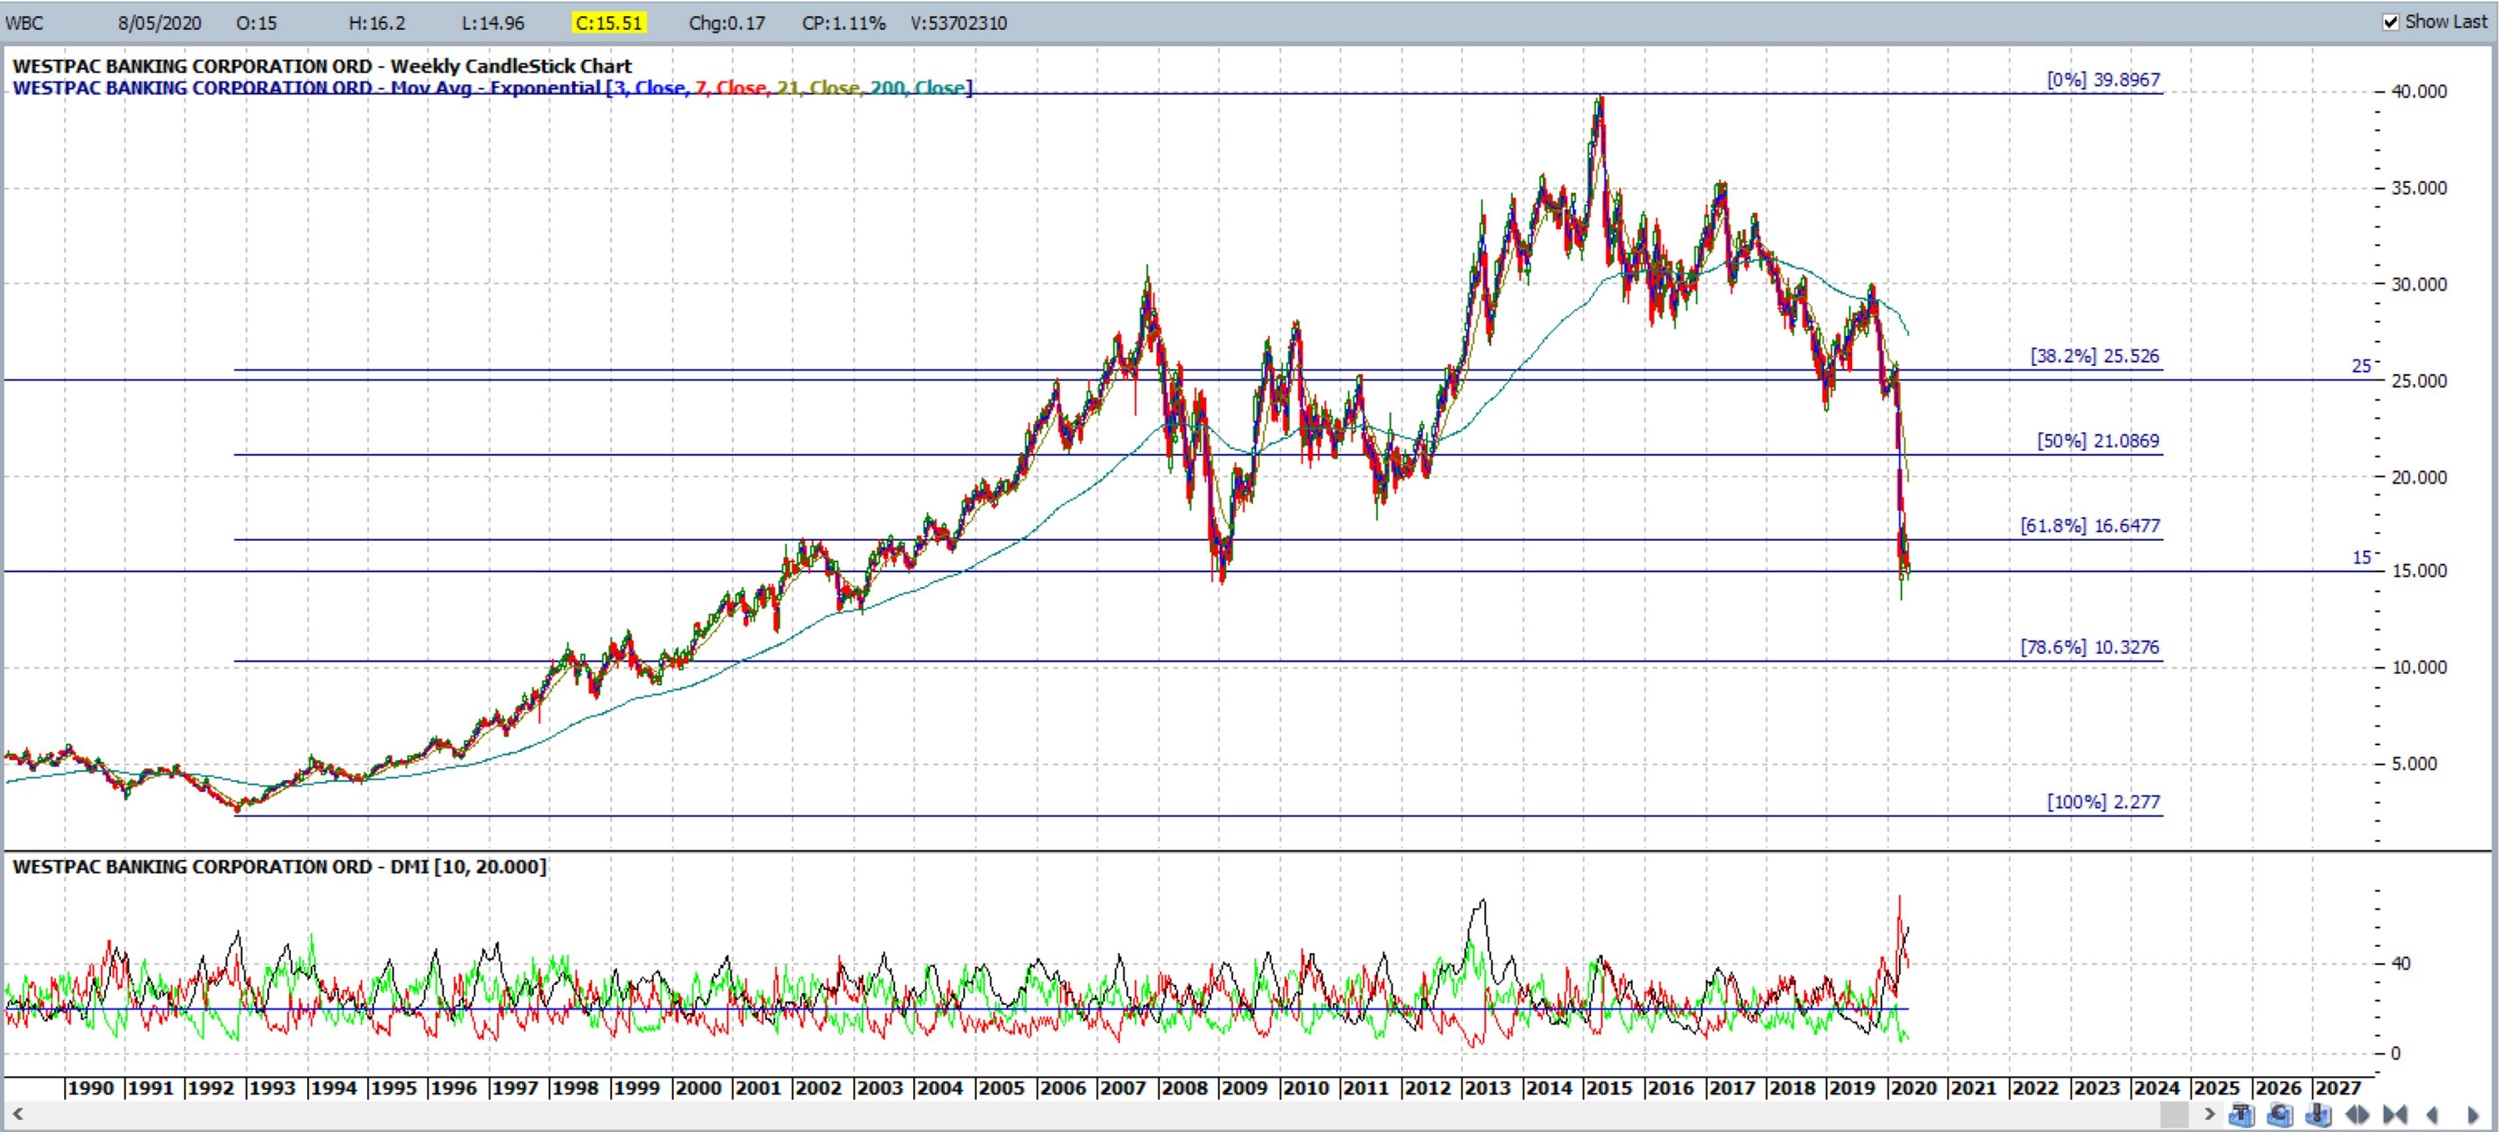Select the [0%] 39.8967 Fibonacci label

(x=2103, y=80)
